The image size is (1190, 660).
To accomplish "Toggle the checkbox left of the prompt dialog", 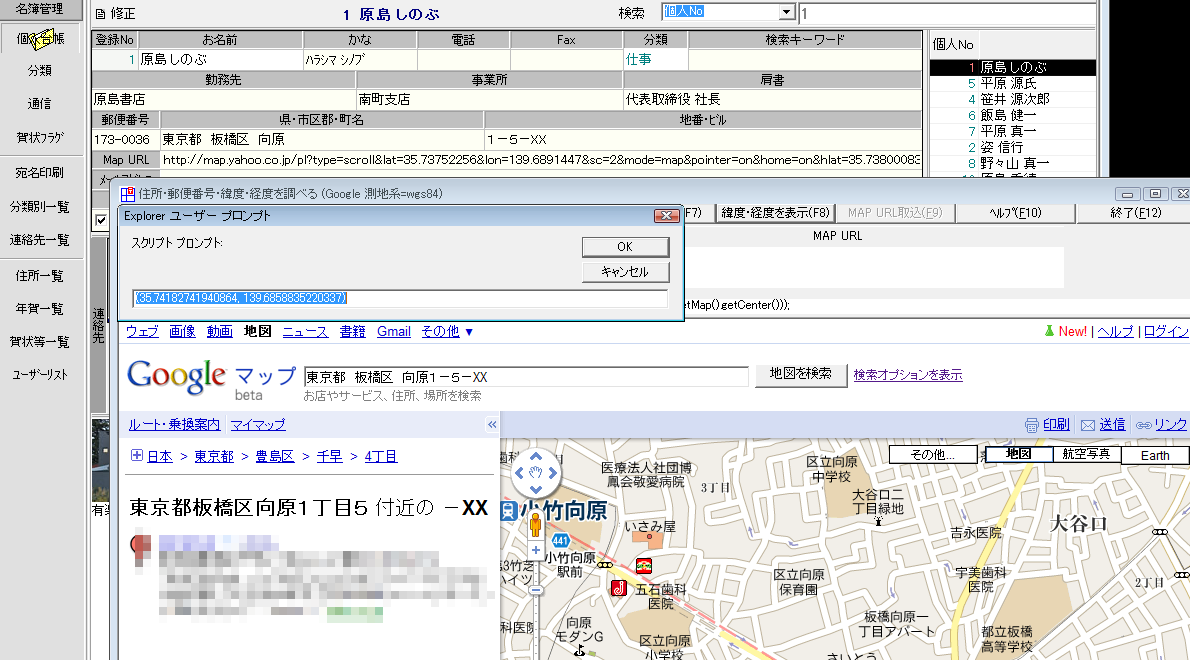I will click(x=101, y=220).
